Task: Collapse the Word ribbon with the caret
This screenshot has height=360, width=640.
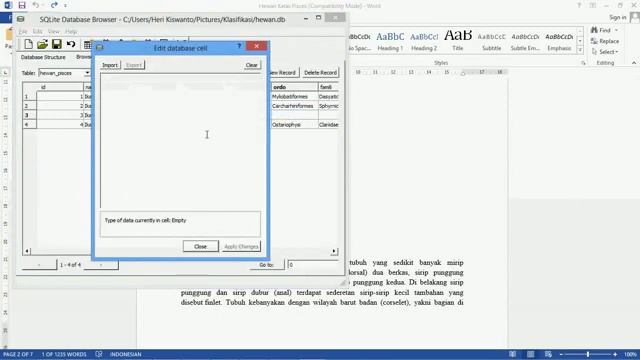Action: click(x=634, y=63)
